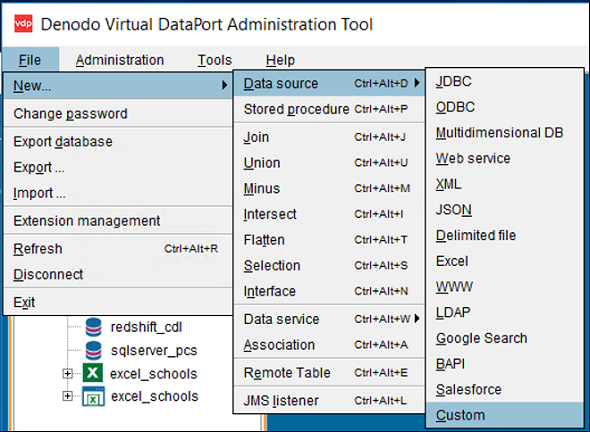The height and width of the screenshot is (432, 590).
Task: Select the Join operation
Action: 329,137
